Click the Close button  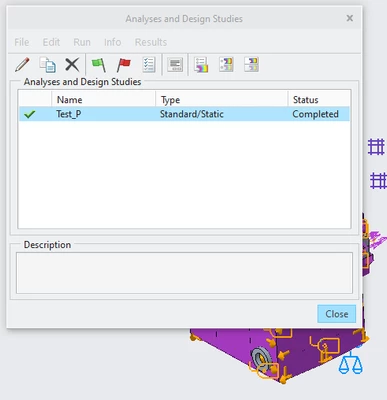coord(337,314)
